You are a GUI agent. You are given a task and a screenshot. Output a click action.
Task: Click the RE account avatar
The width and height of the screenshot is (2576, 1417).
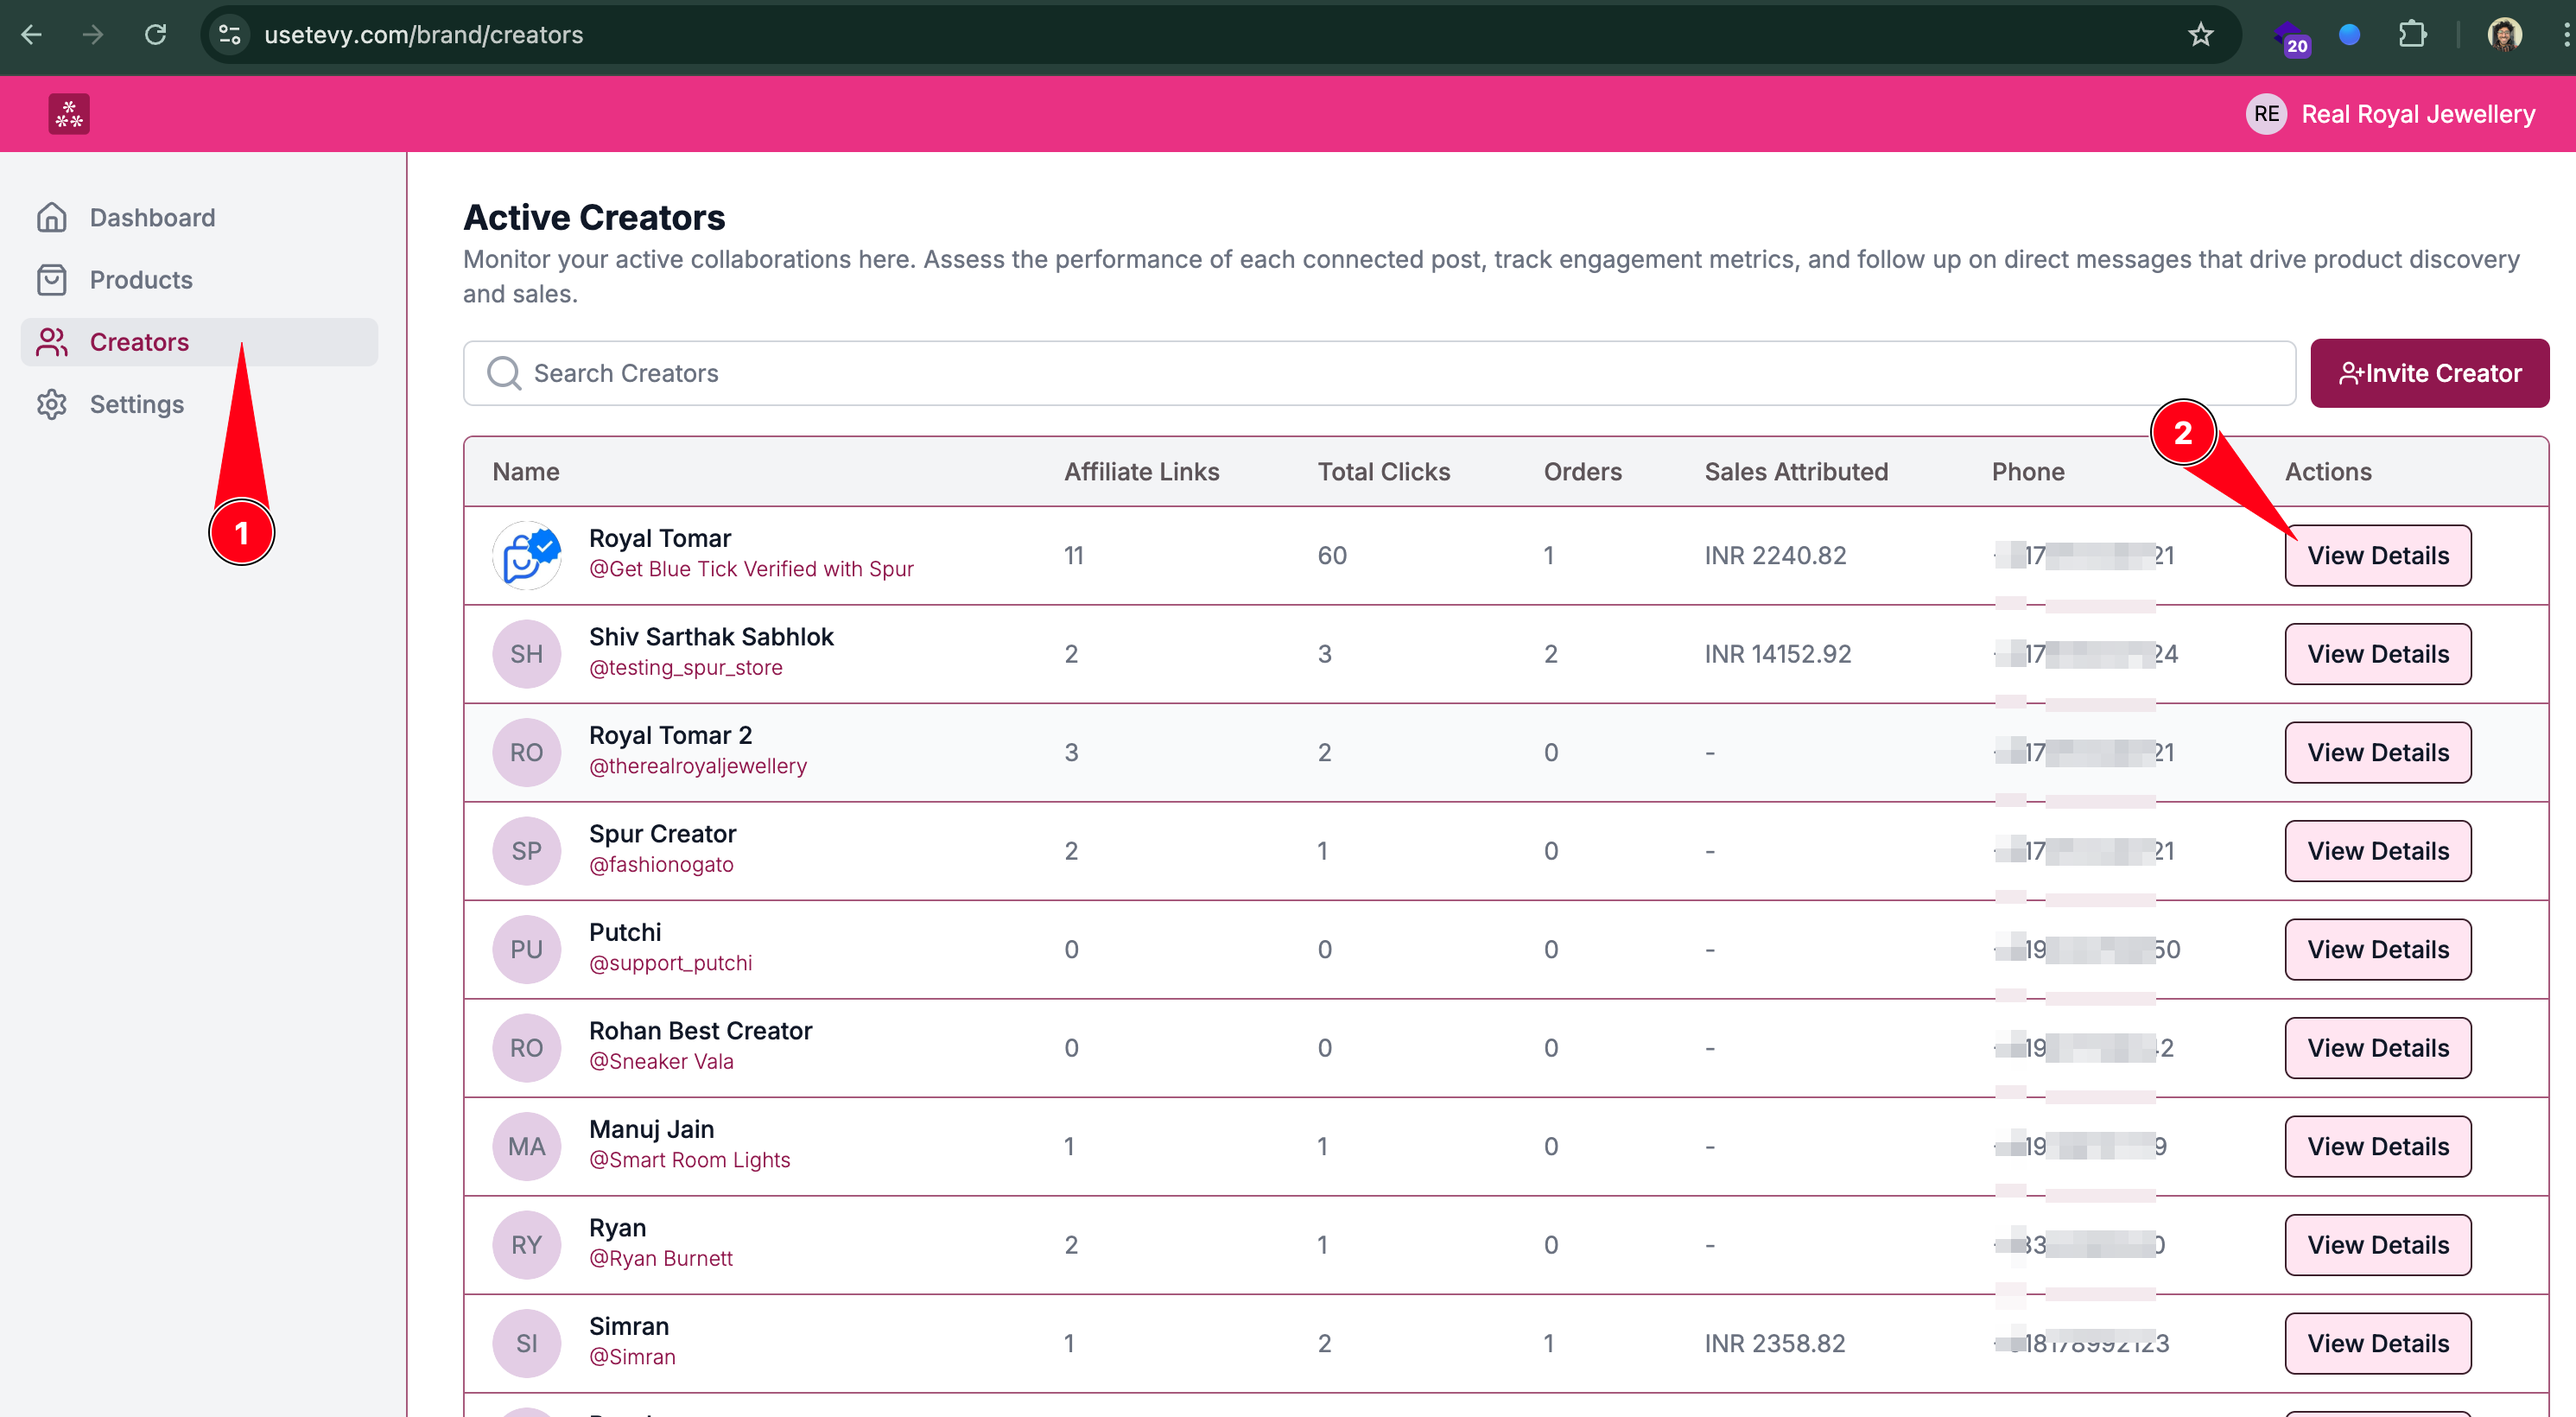[2266, 114]
